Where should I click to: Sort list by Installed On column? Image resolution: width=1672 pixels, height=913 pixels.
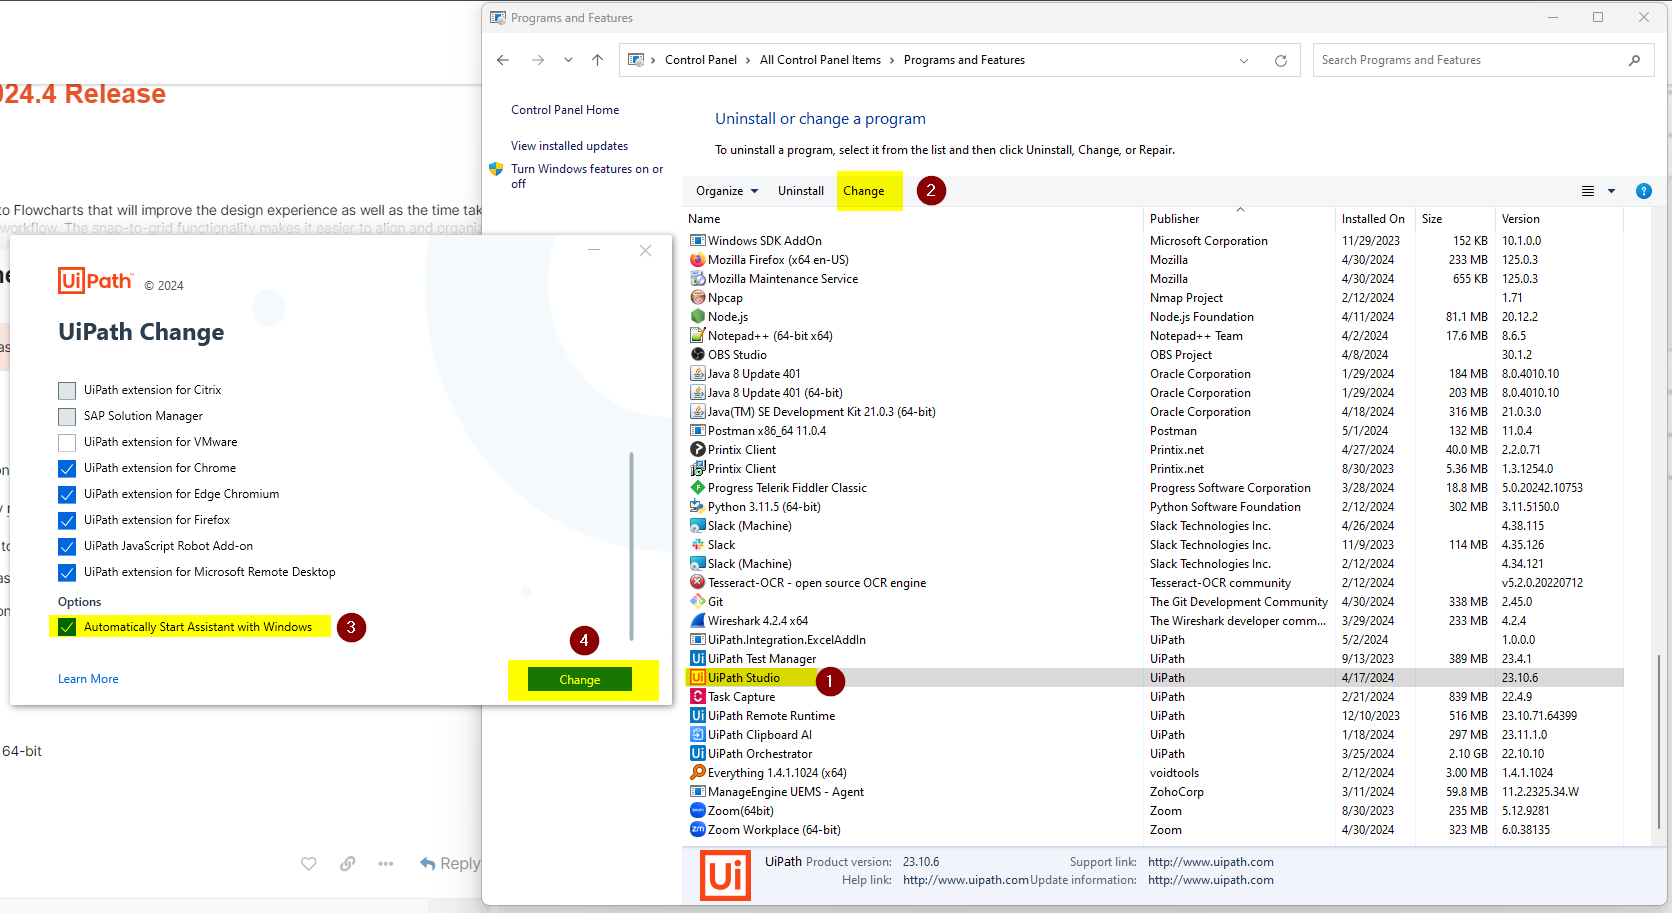tap(1373, 219)
